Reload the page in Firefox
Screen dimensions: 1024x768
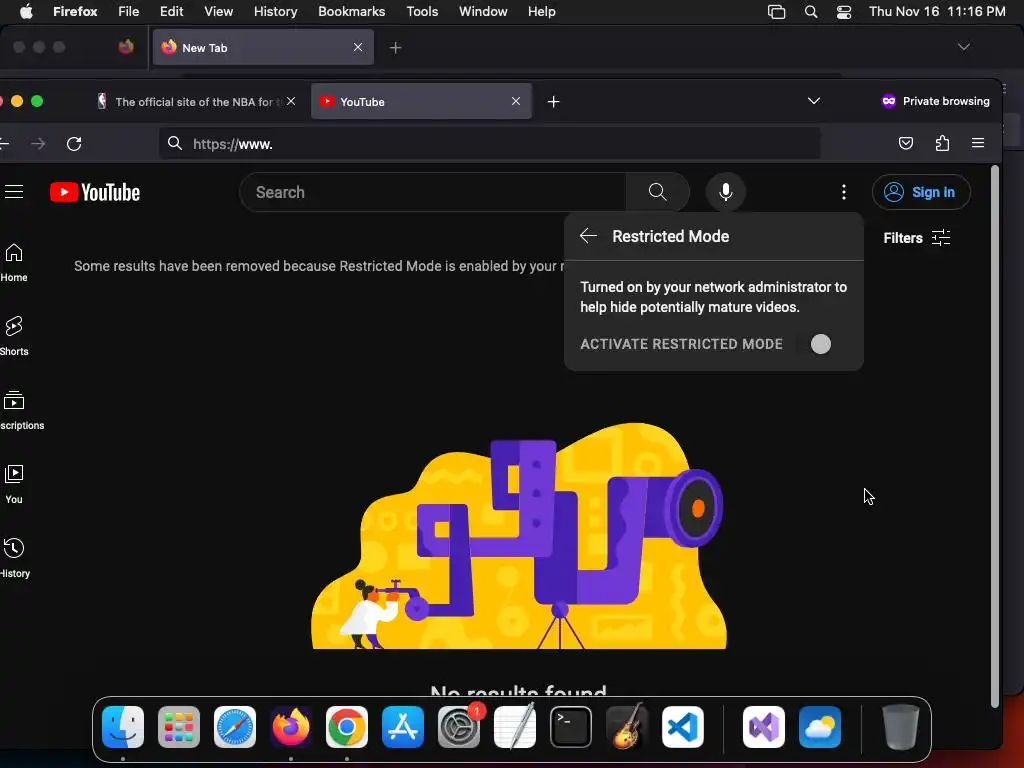(x=74, y=144)
